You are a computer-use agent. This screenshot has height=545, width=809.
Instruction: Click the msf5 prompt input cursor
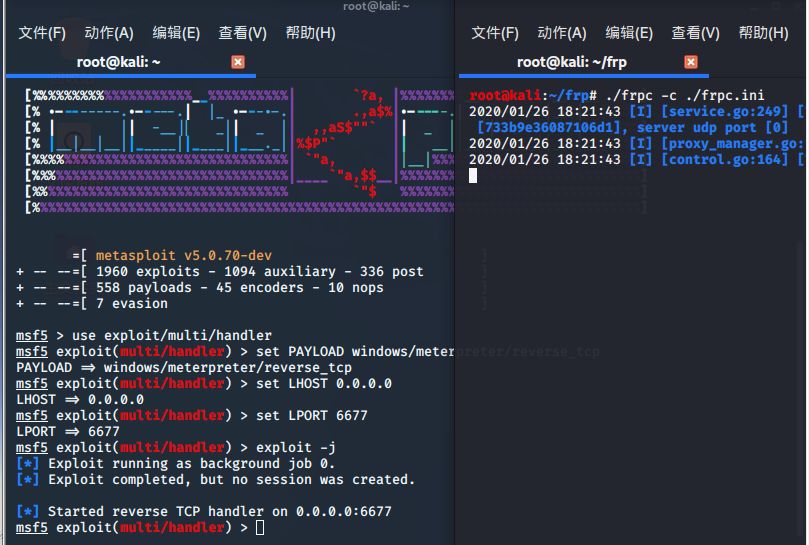[260, 527]
